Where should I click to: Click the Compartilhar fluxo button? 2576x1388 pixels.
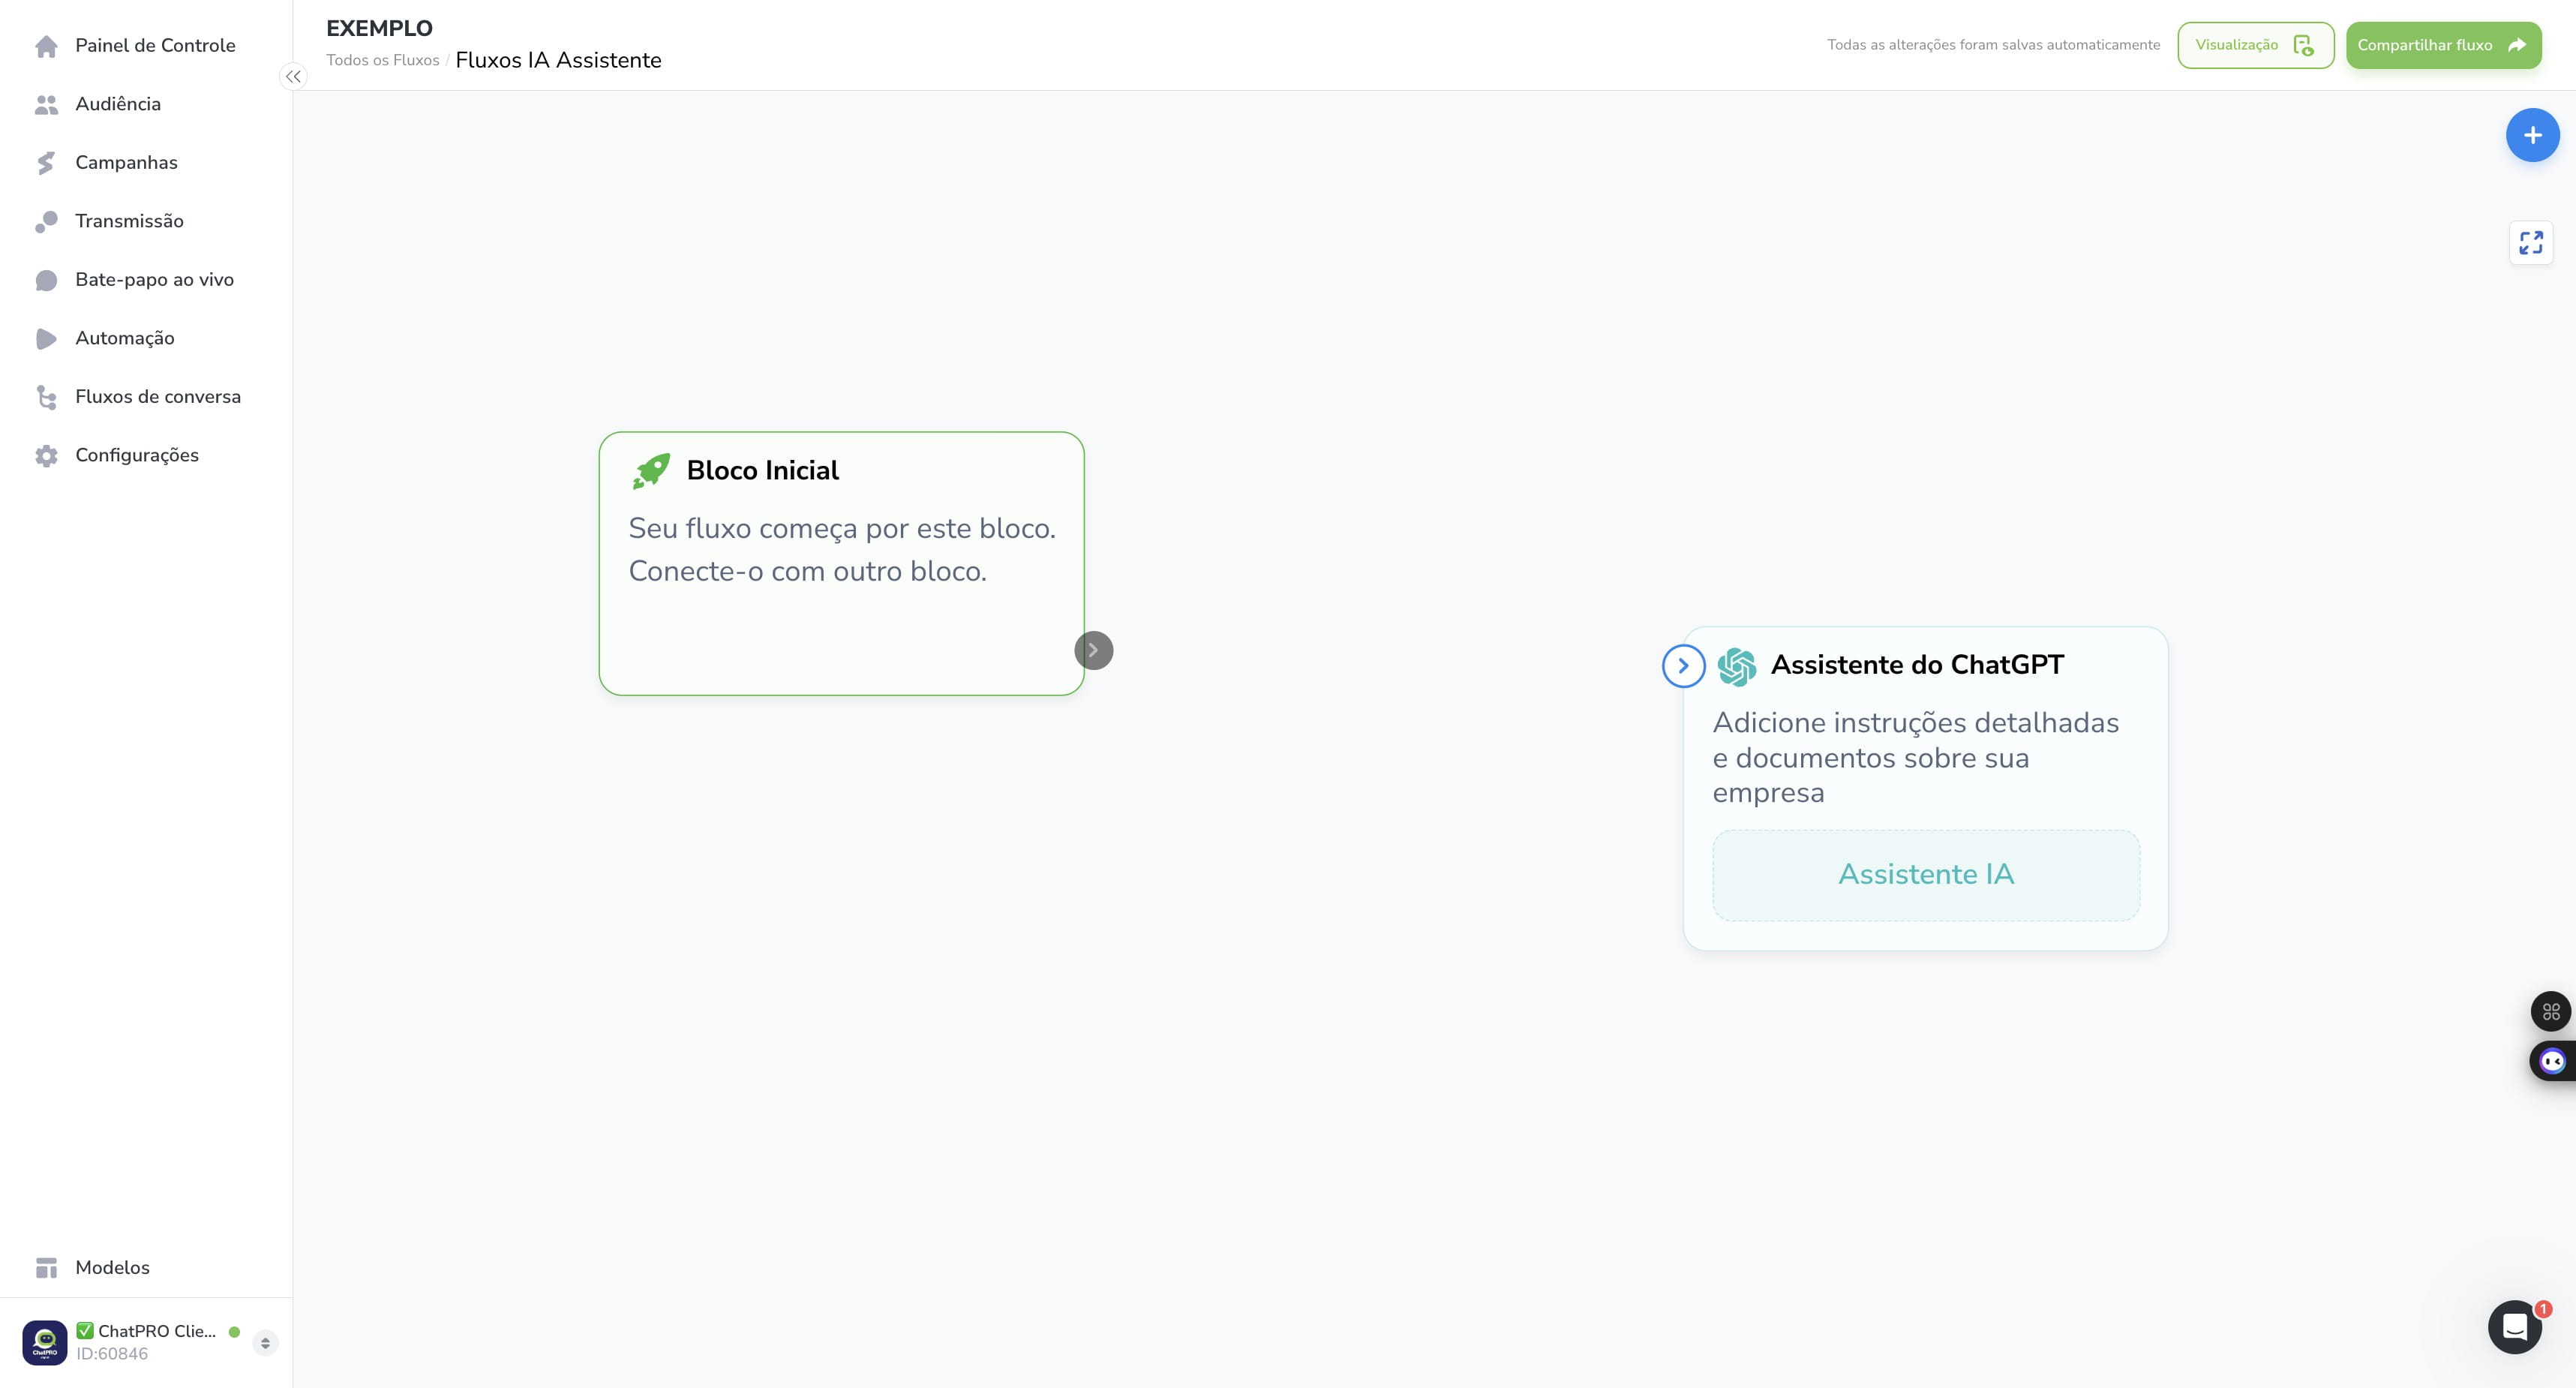(x=2443, y=45)
